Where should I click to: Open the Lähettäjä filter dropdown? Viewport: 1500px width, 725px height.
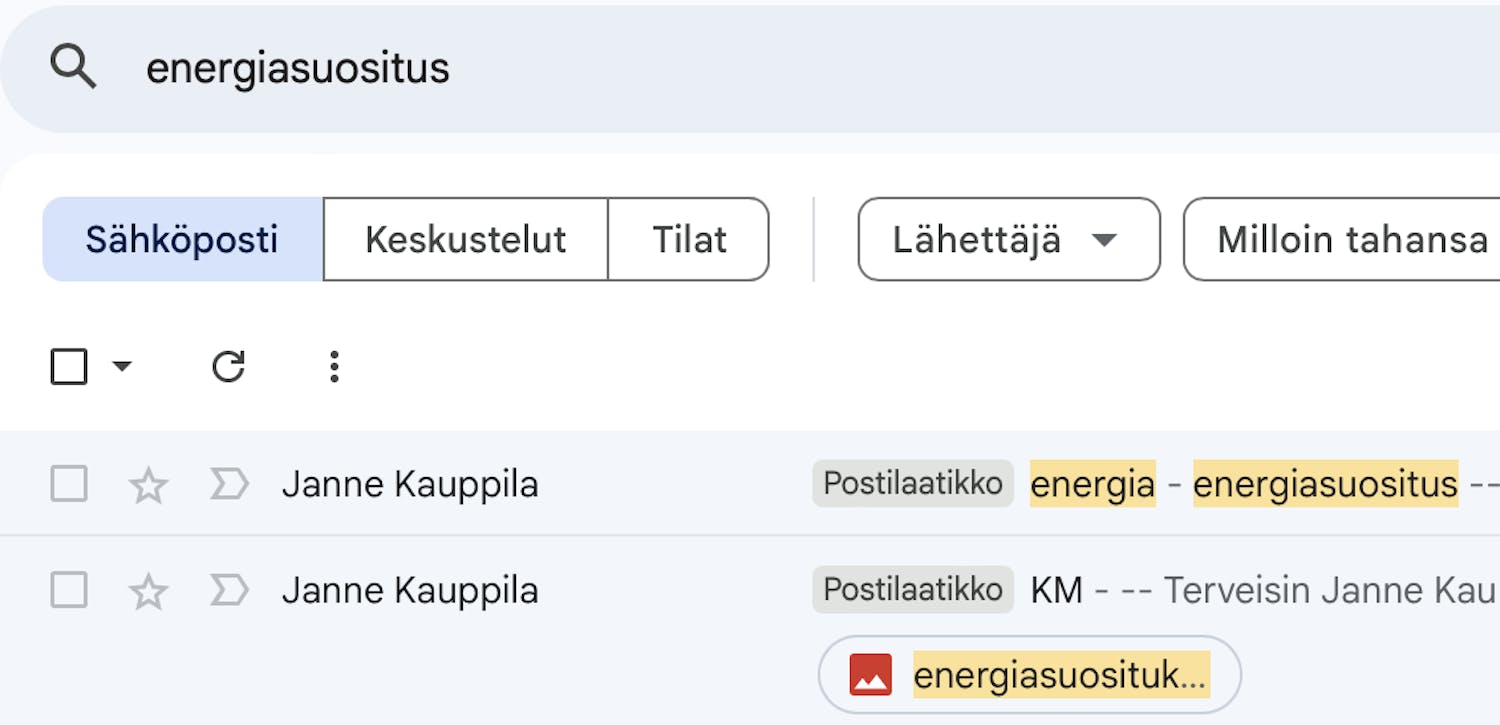1008,240
